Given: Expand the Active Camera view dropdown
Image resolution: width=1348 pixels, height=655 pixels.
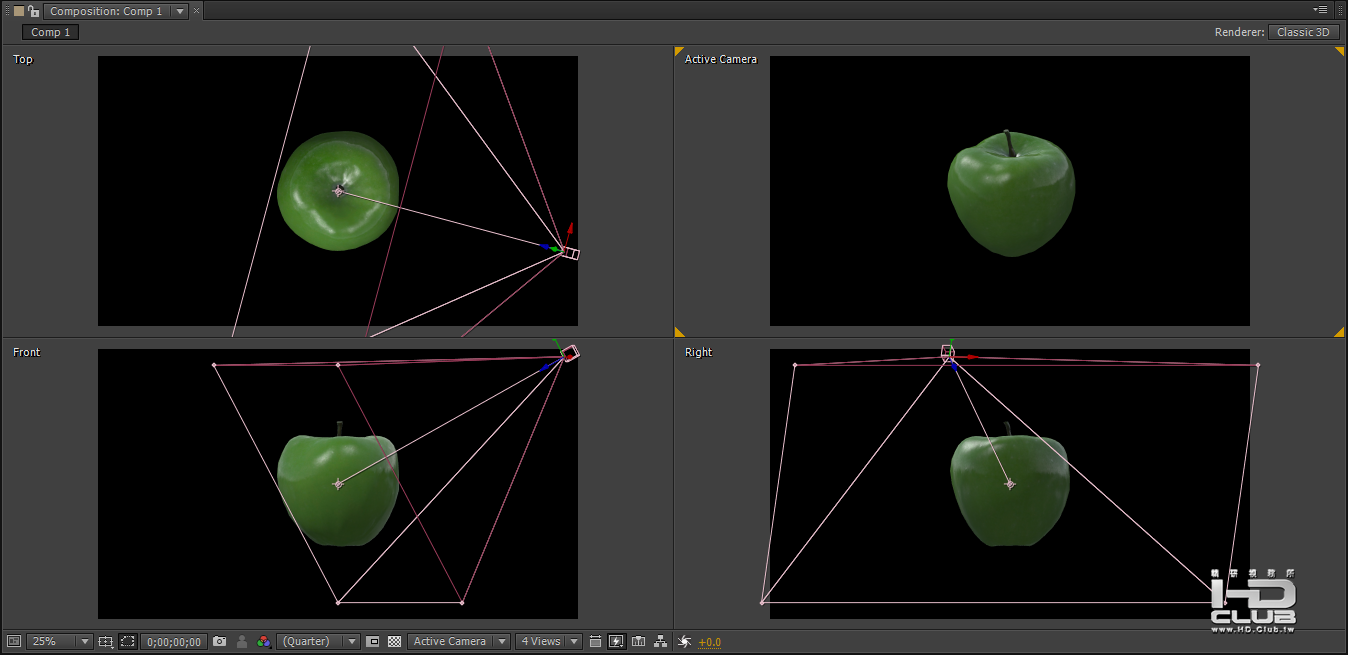Looking at the screenshot, I should click(459, 641).
